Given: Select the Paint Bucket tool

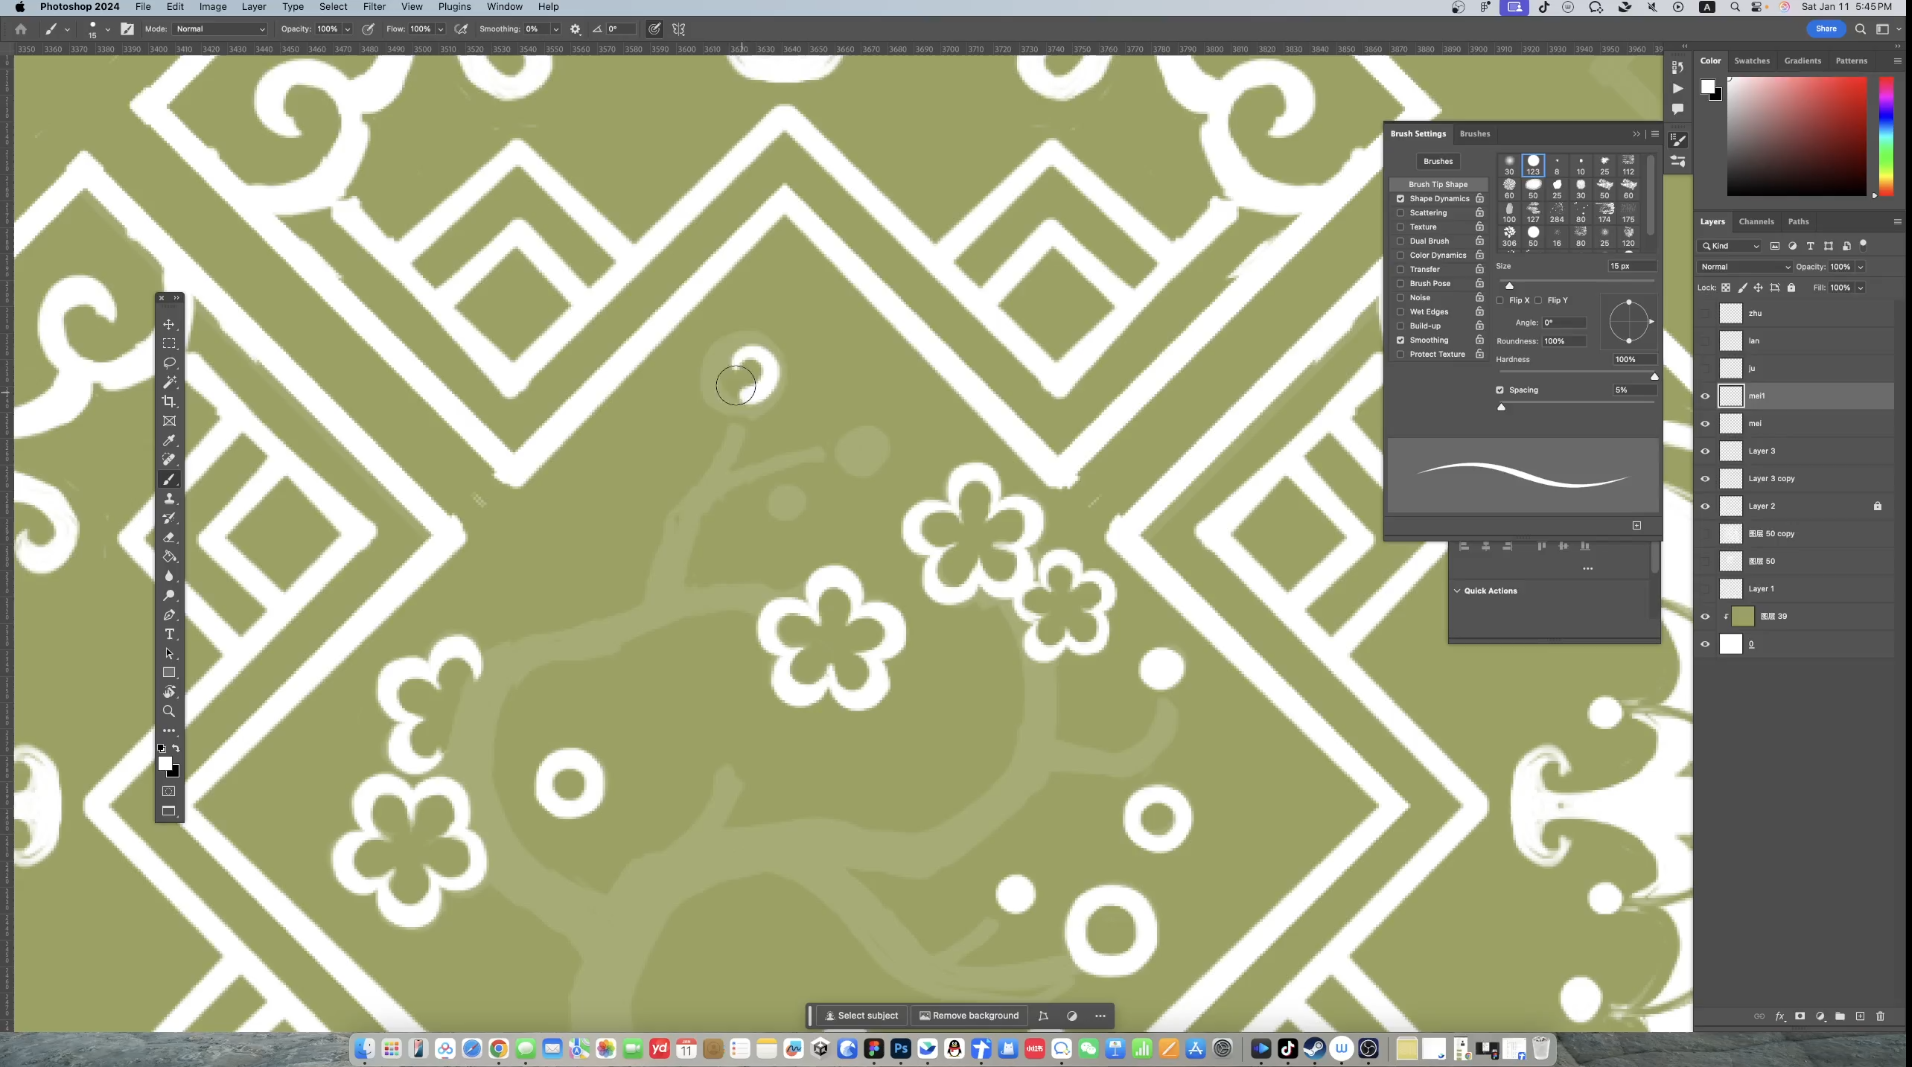Looking at the screenshot, I should (169, 557).
